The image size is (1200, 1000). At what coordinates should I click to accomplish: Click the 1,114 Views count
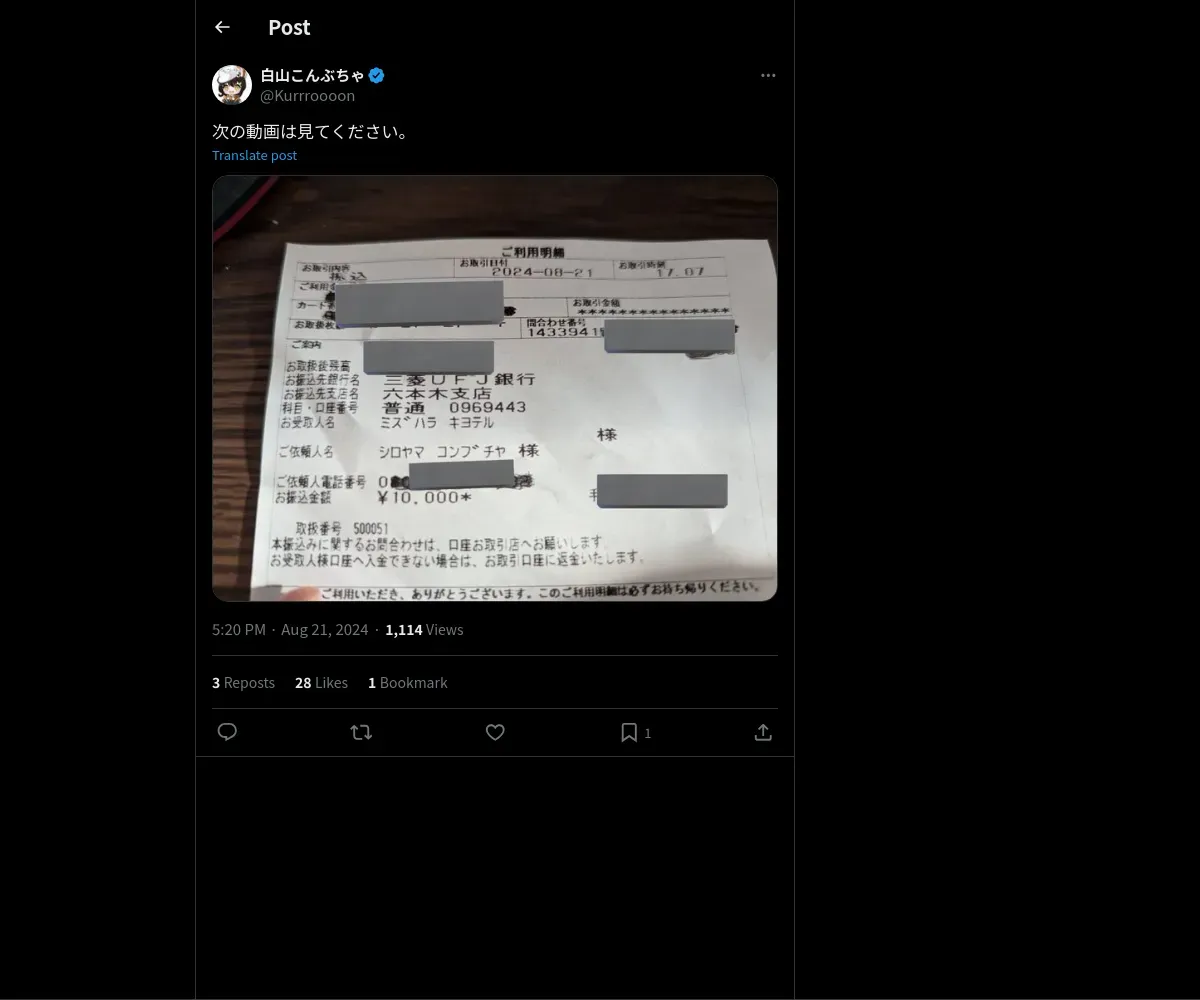[424, 629]
